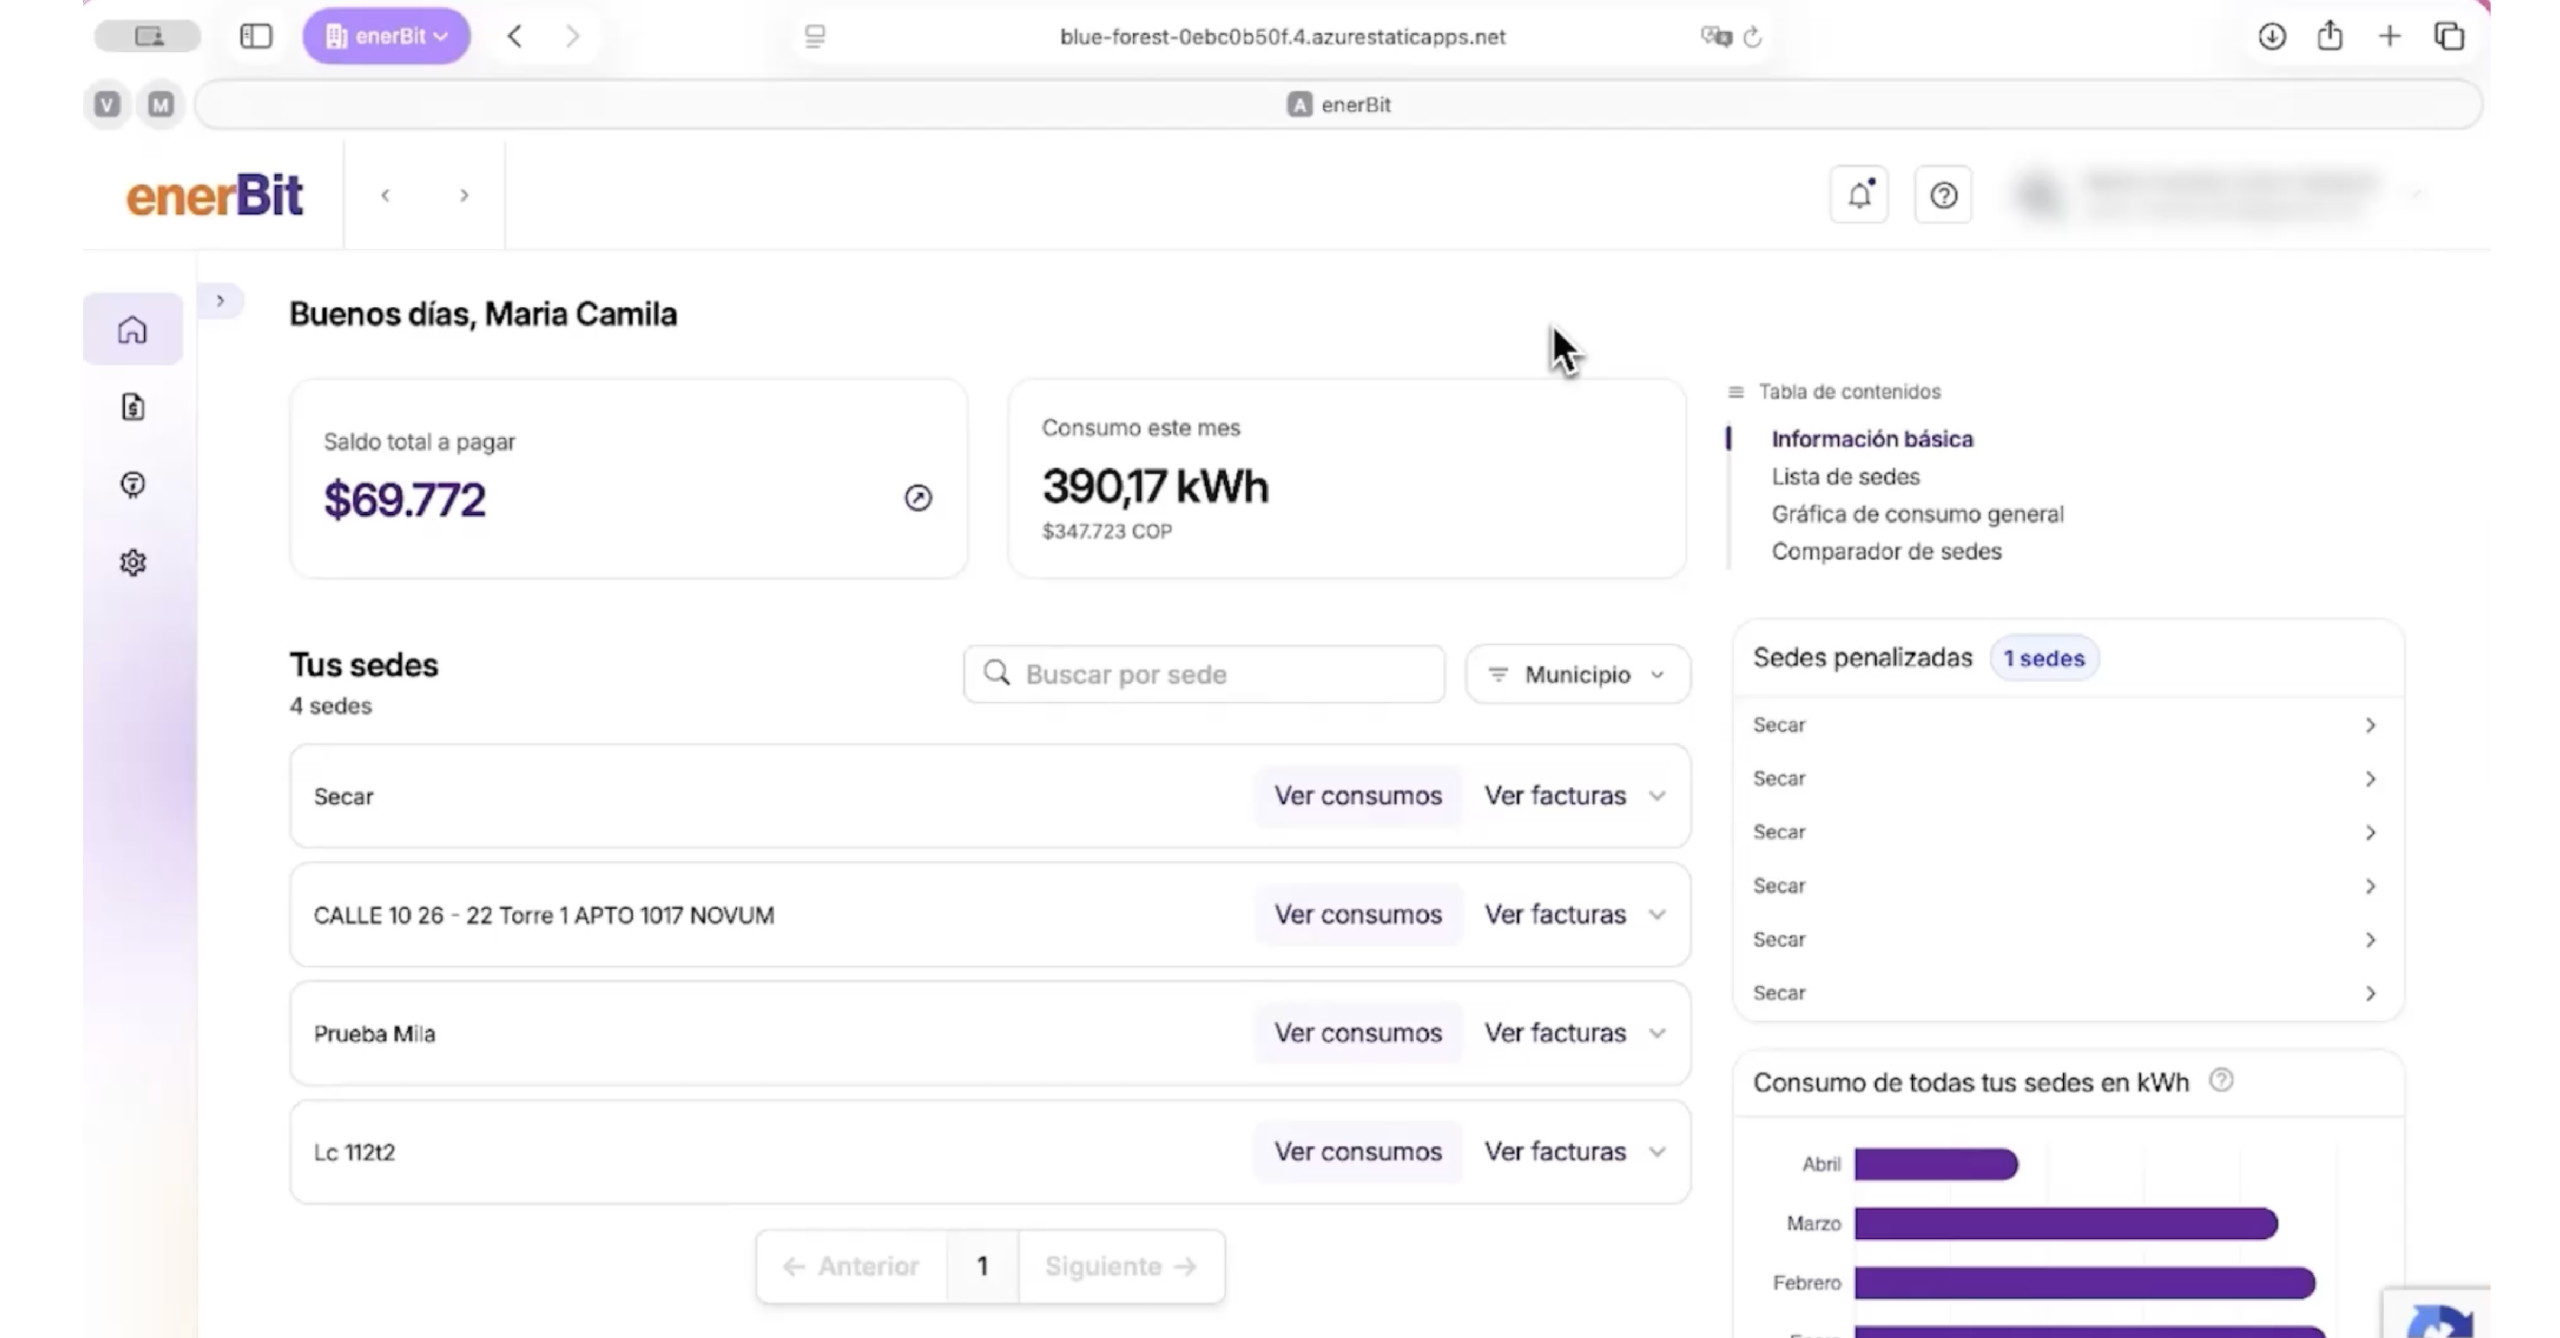2560x1338 pixels.
Task: Click the reader view icon in address bar
Action: pos(815,37)
